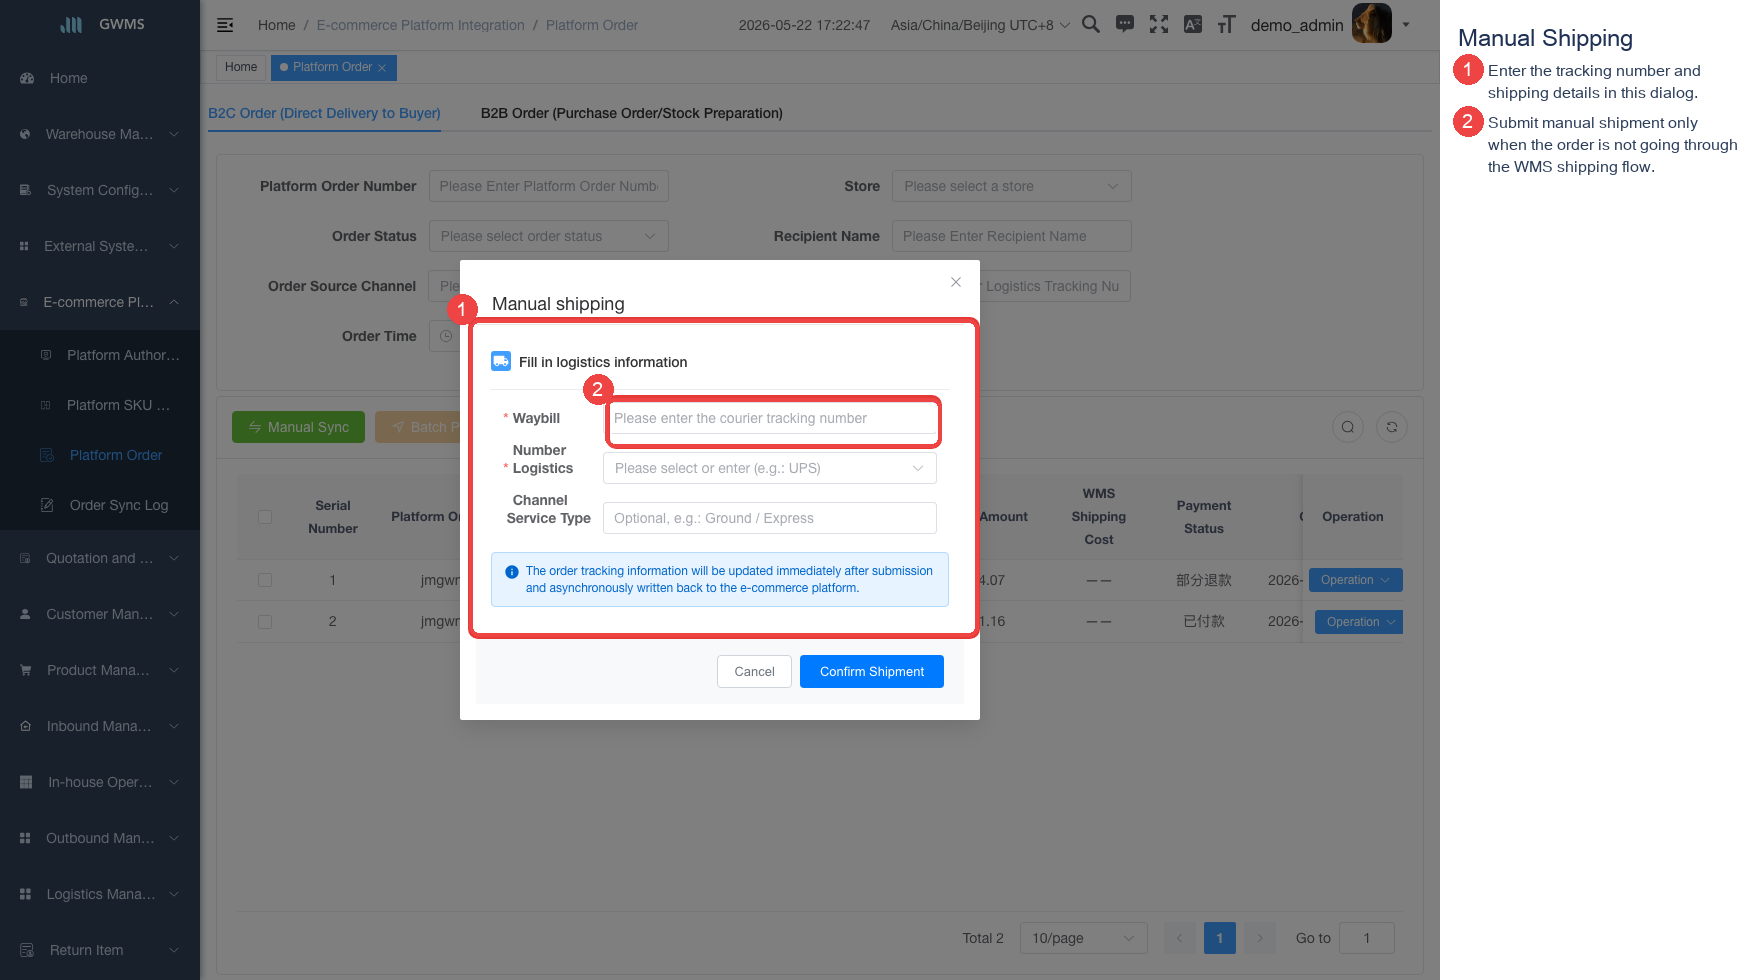The image size is (1760, 980).
Task: Click pagination page 1 button
Action: click(1220, 938)
